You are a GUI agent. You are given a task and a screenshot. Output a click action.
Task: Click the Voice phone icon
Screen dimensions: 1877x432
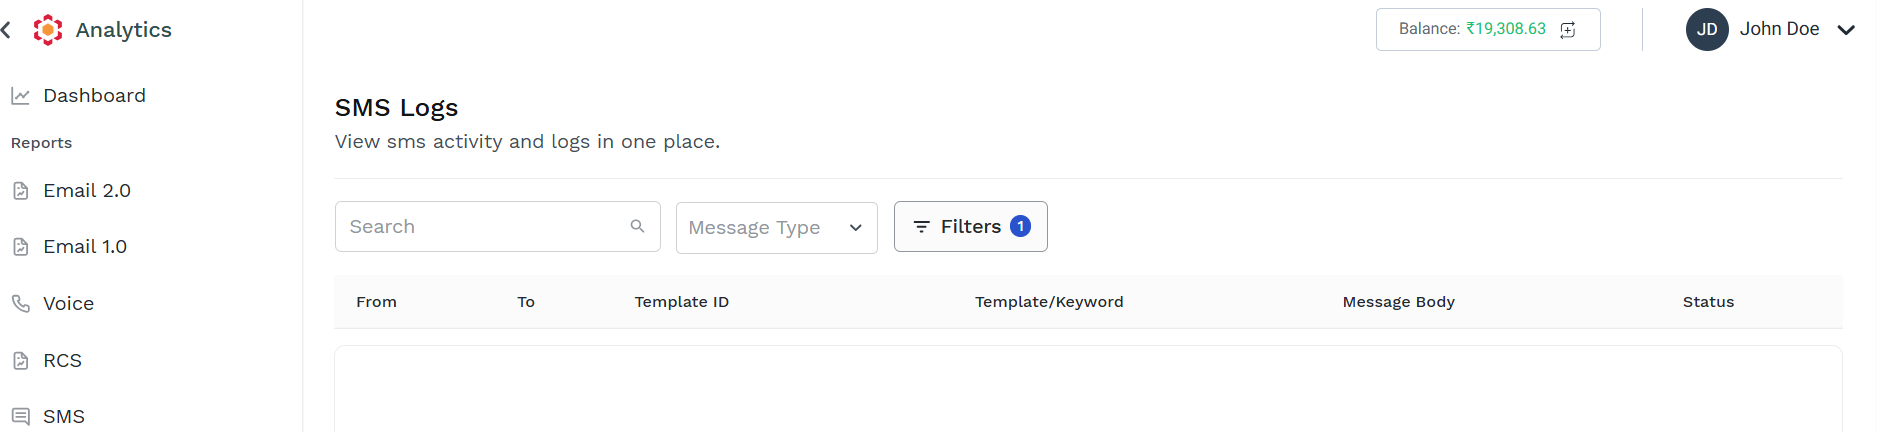tap(20, 303)
